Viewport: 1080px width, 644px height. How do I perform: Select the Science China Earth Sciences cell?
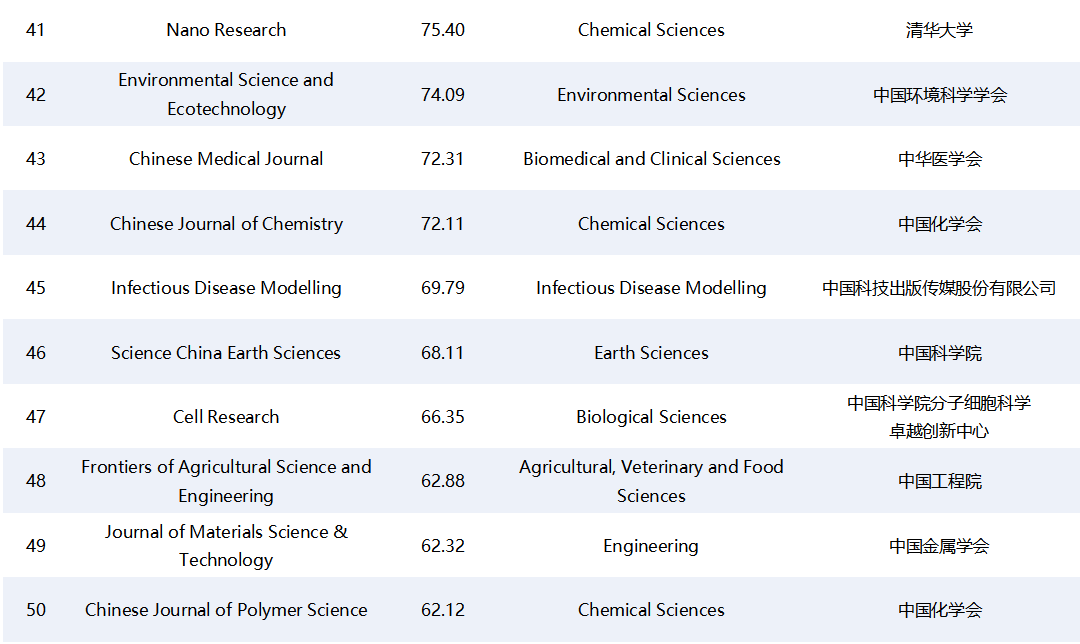click(226, 353)
